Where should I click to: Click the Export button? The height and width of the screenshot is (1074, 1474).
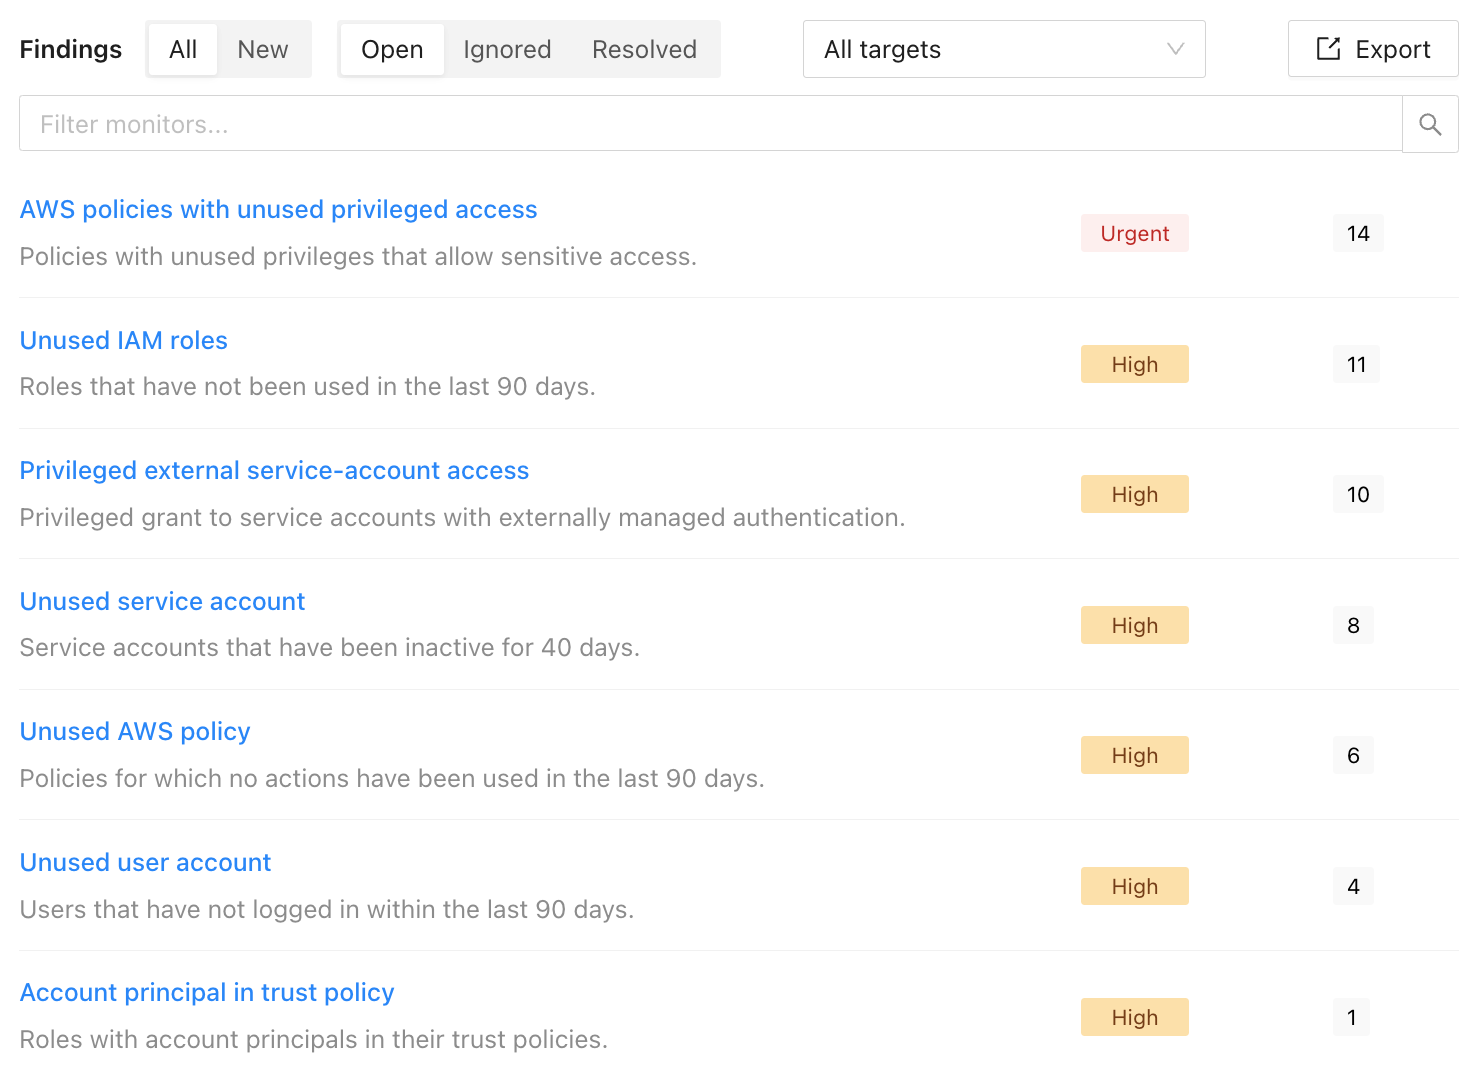pyautogui.click(x=1372, y=49)
